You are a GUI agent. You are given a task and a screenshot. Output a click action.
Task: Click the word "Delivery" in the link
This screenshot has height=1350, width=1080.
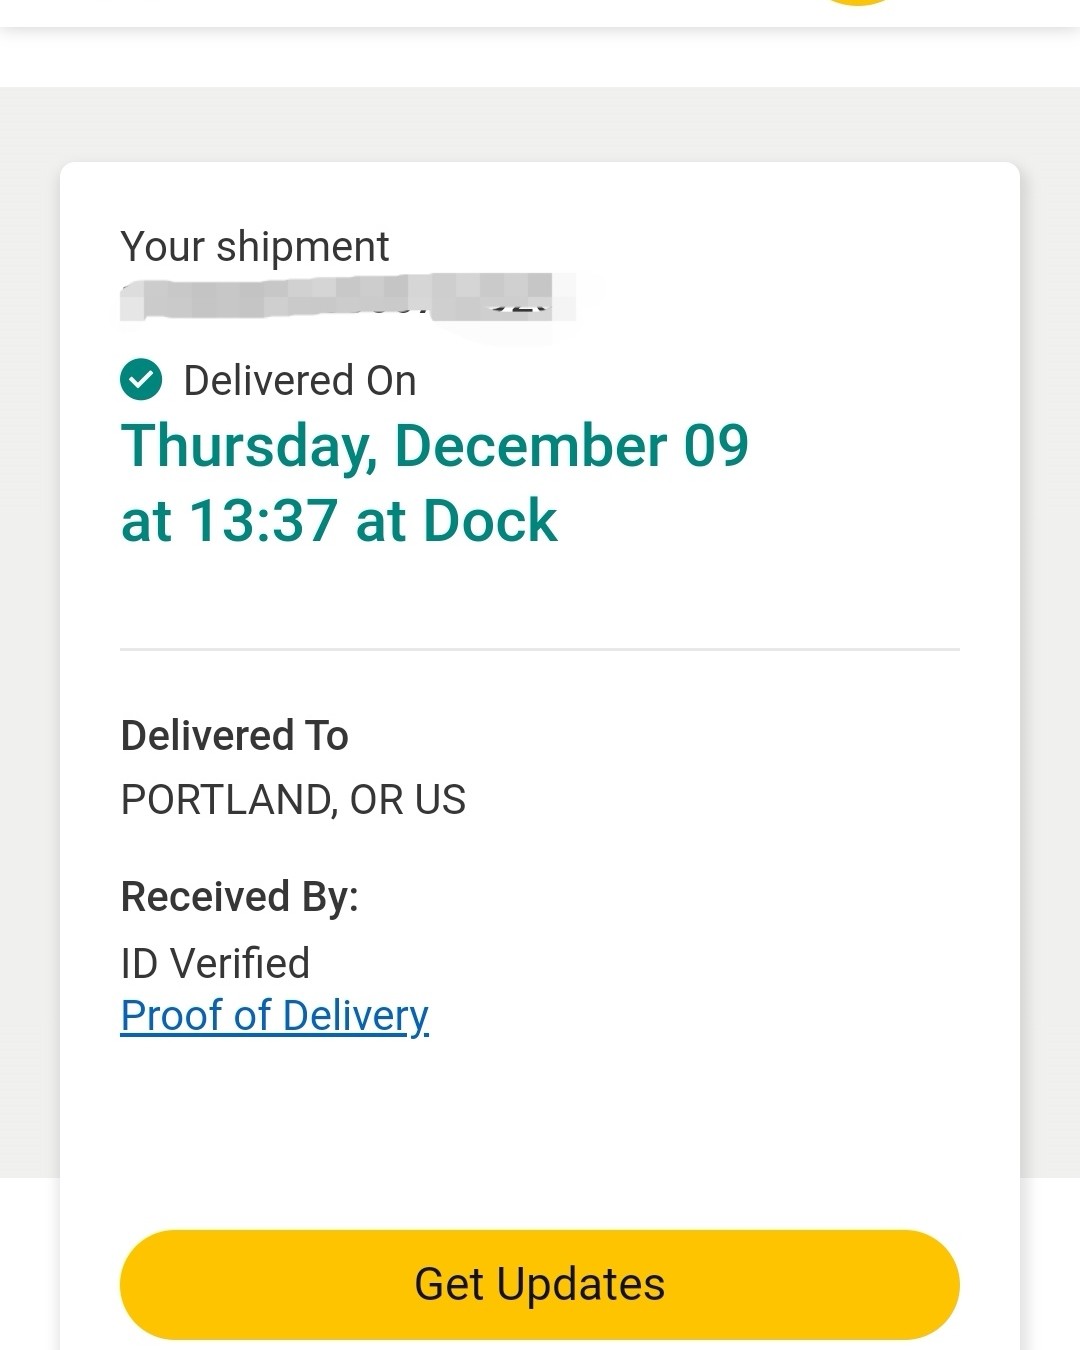click(x=355, y=1016)
